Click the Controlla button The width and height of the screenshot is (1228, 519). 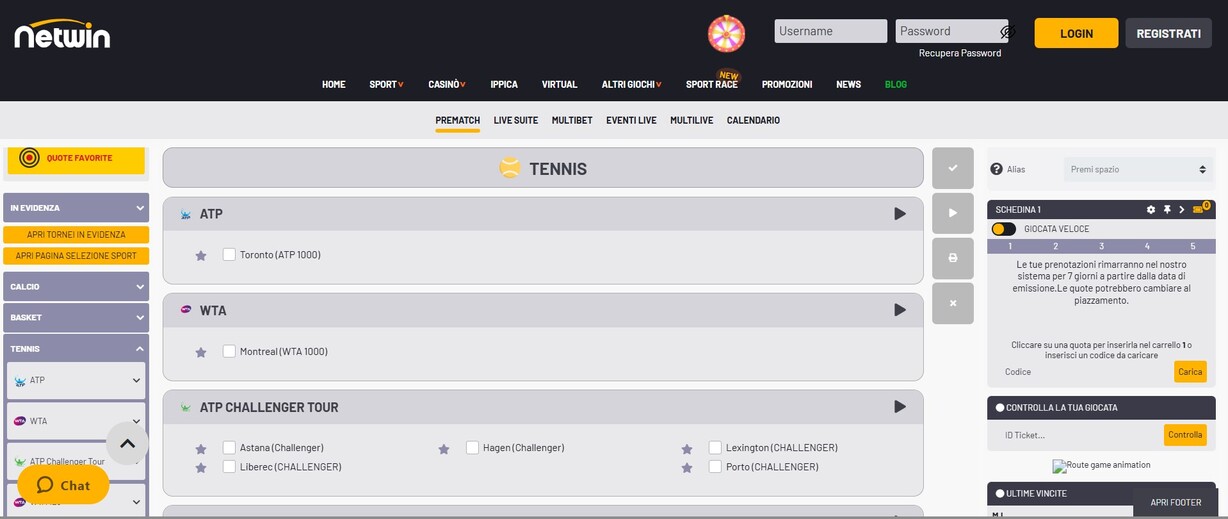[x=1185, y=435]
